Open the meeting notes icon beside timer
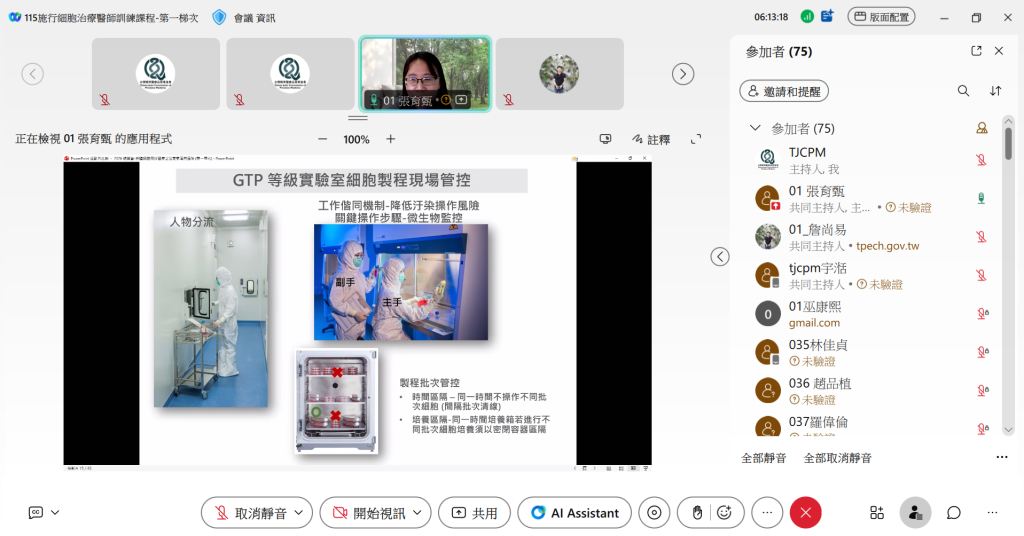Image resolution: width=1024 pixels, height=536 pixels. (827, 16)
